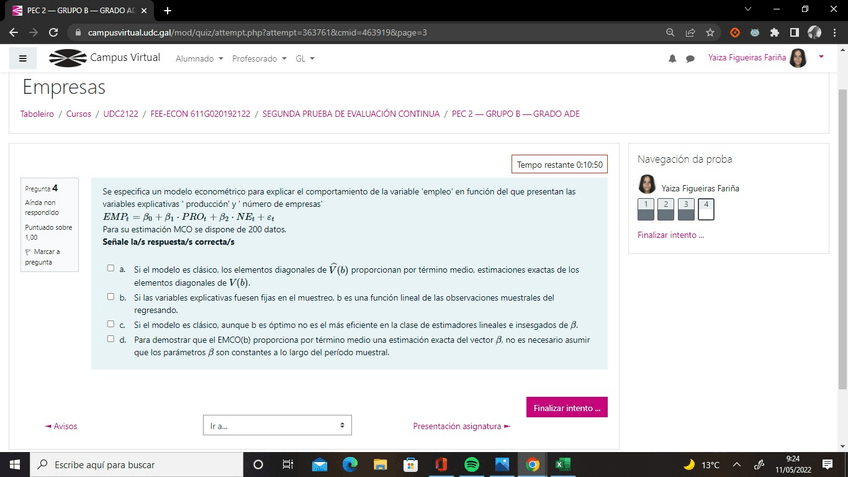Click the pink Finalizar intento button

[x=567, y=407]
